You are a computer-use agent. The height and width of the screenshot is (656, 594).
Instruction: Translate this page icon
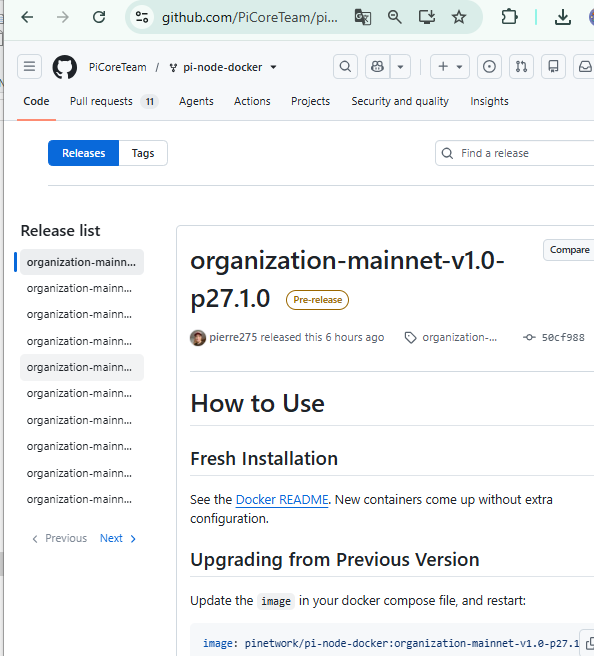click(x=362, y=17)
